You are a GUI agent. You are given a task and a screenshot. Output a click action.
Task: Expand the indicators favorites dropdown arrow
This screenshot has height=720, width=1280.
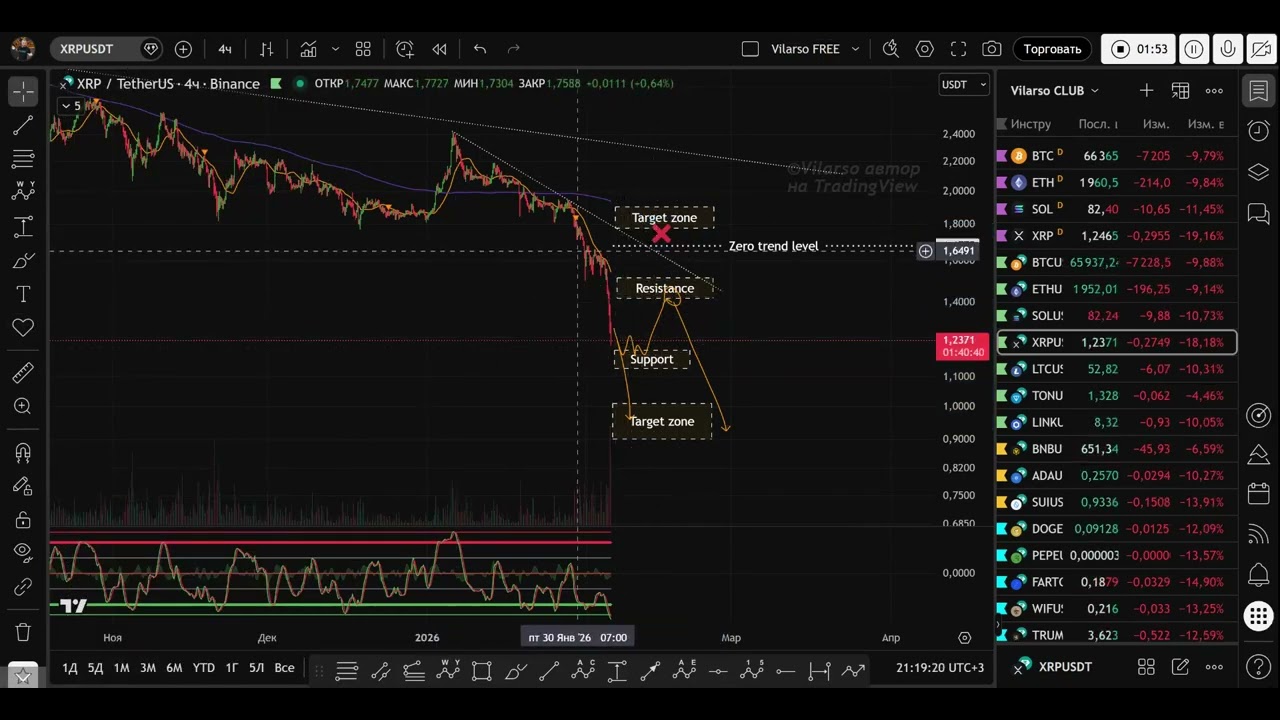point(335,49)
